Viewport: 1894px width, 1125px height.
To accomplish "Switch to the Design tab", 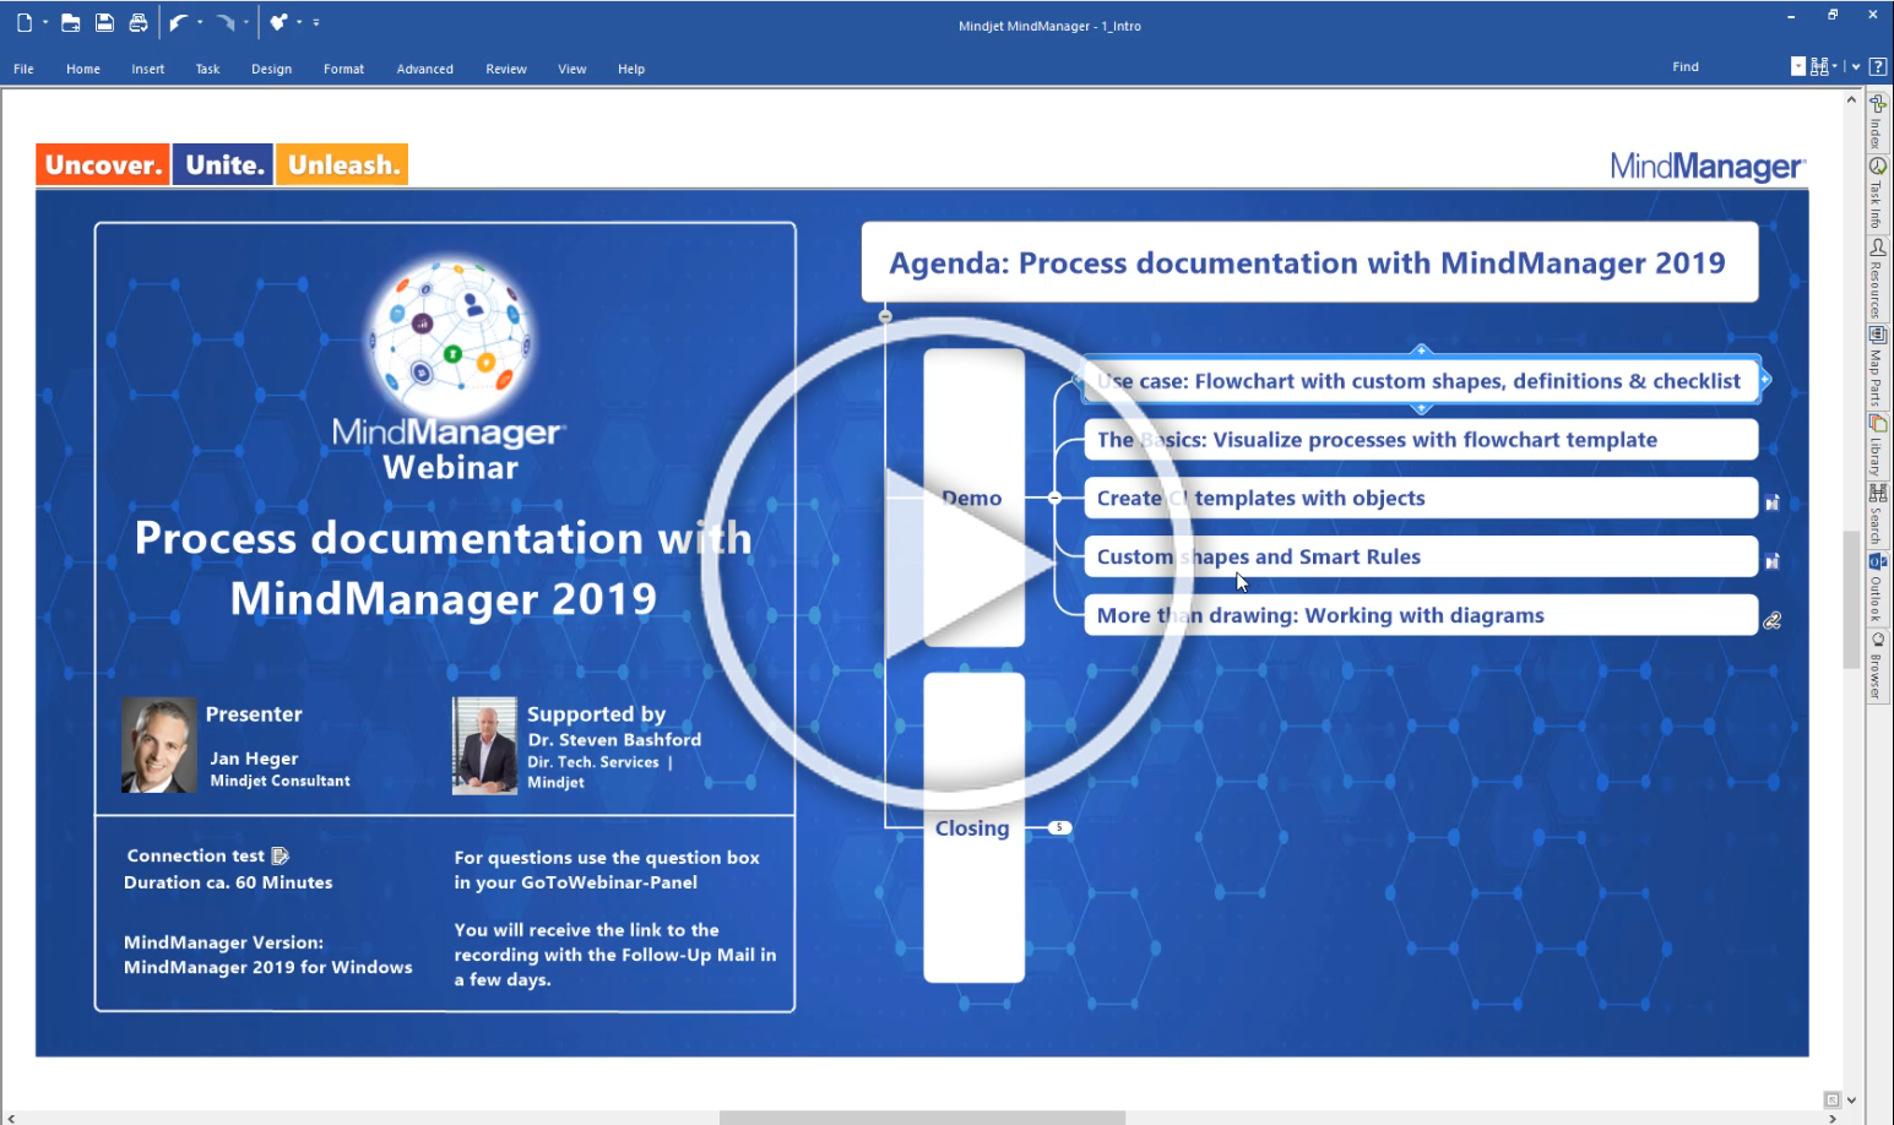I will [x=271, y=68].
